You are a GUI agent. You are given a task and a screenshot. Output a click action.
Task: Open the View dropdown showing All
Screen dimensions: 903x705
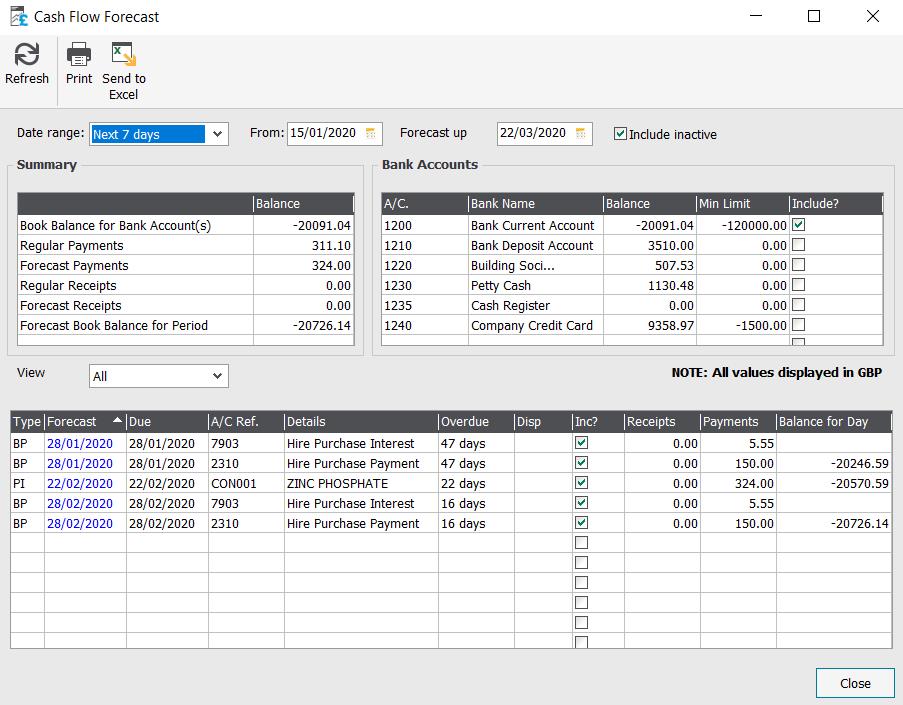tap(217, 376)
